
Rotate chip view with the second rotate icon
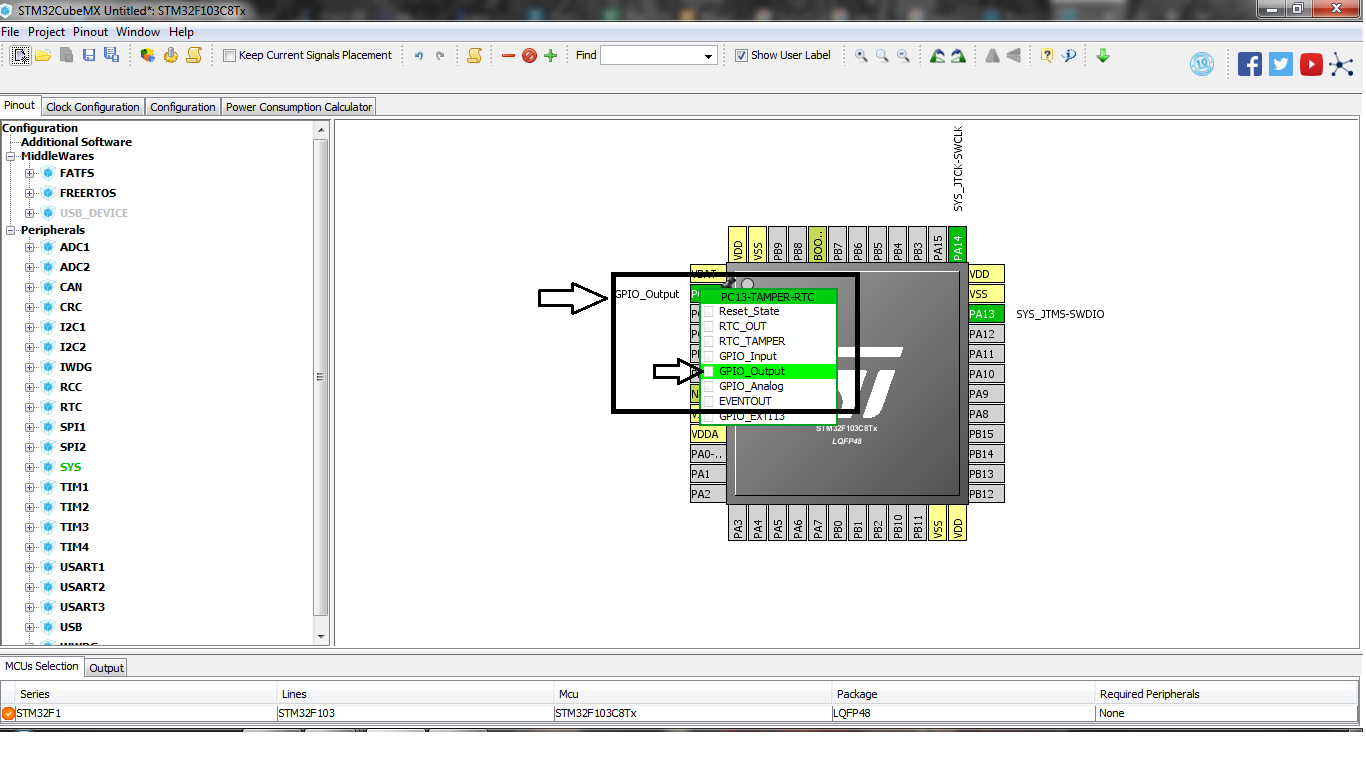(958, 56)
